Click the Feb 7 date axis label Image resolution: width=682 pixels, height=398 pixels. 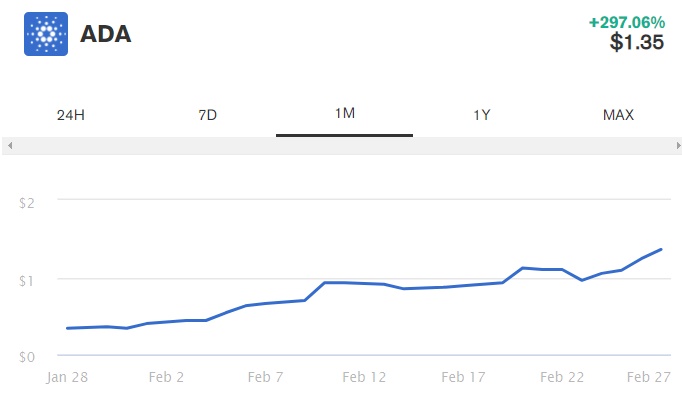click(265, 377)
